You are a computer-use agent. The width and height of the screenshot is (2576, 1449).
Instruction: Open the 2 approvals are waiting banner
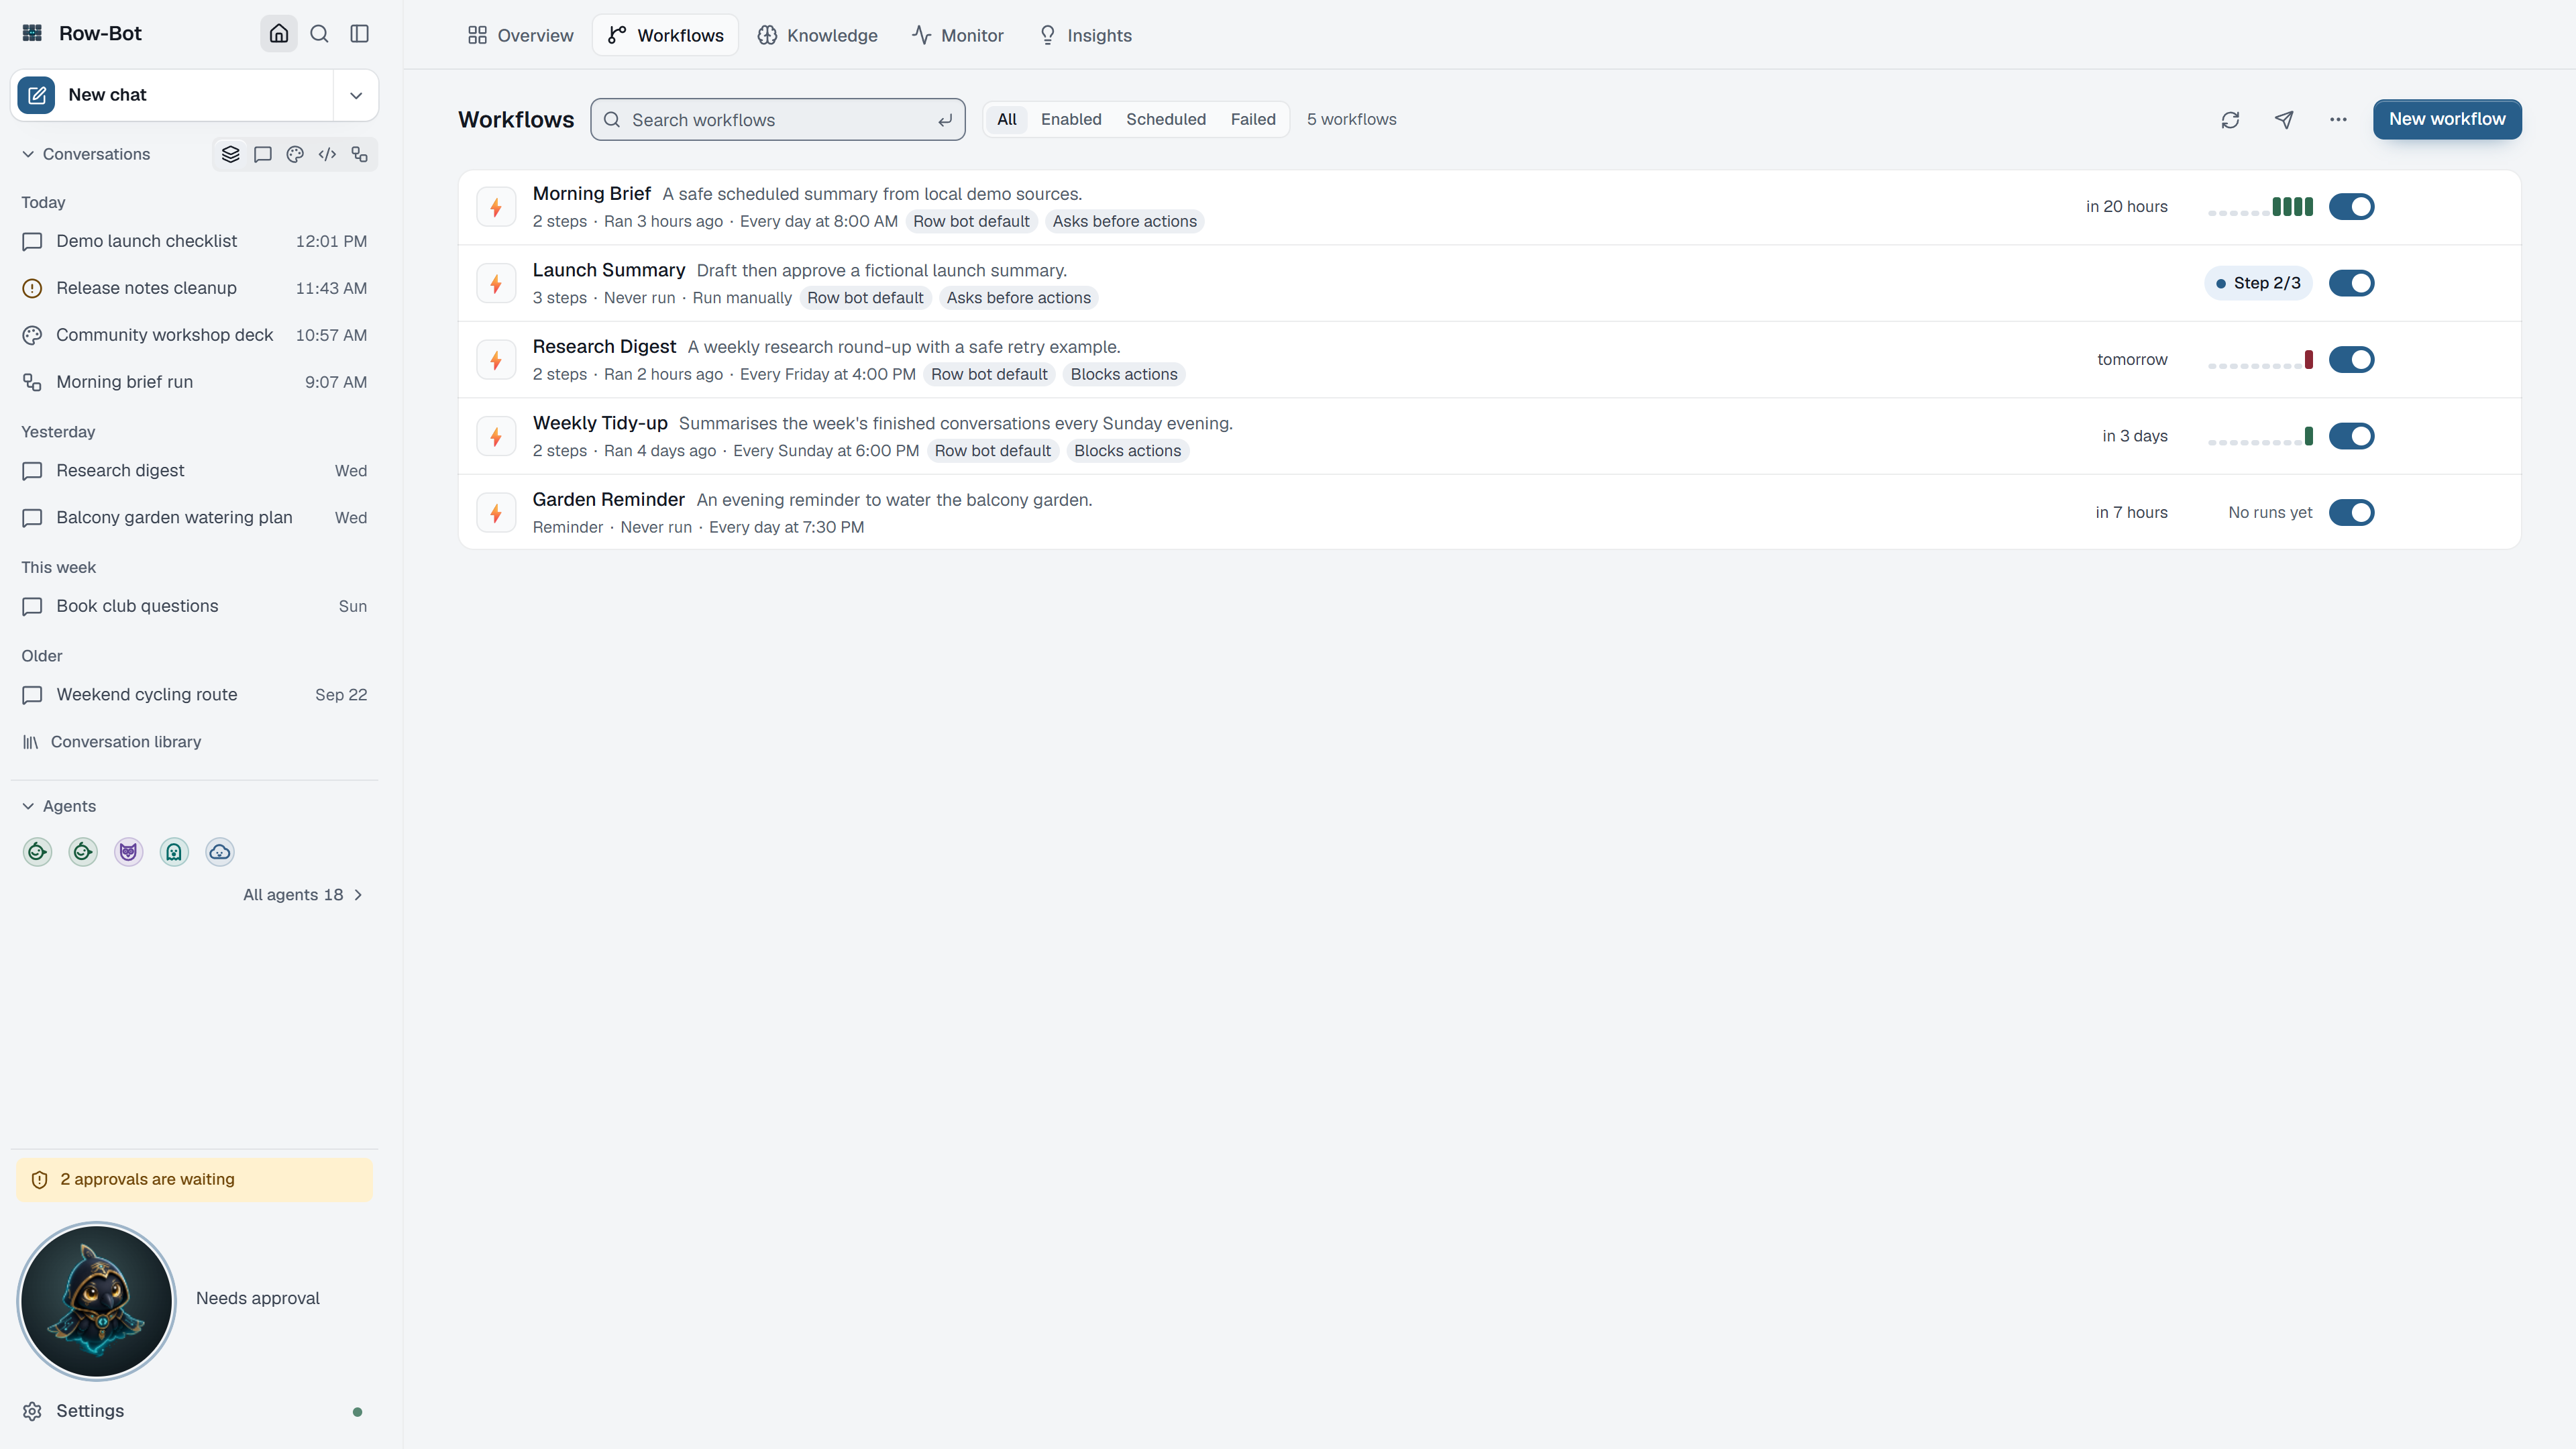[x=194, y=1180]
